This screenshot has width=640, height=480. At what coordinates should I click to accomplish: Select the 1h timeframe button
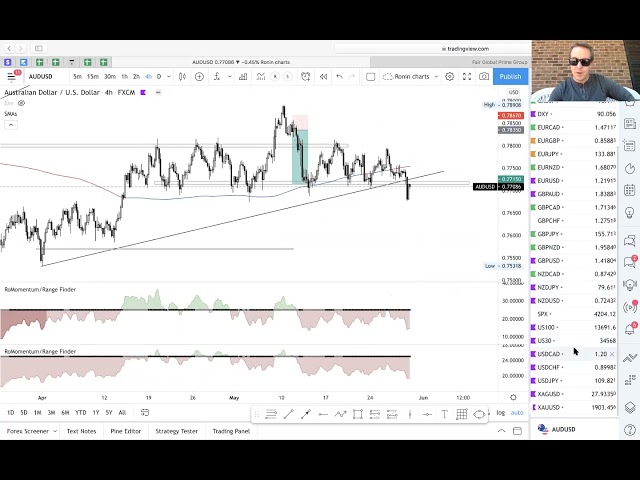[x=125, y=77]
